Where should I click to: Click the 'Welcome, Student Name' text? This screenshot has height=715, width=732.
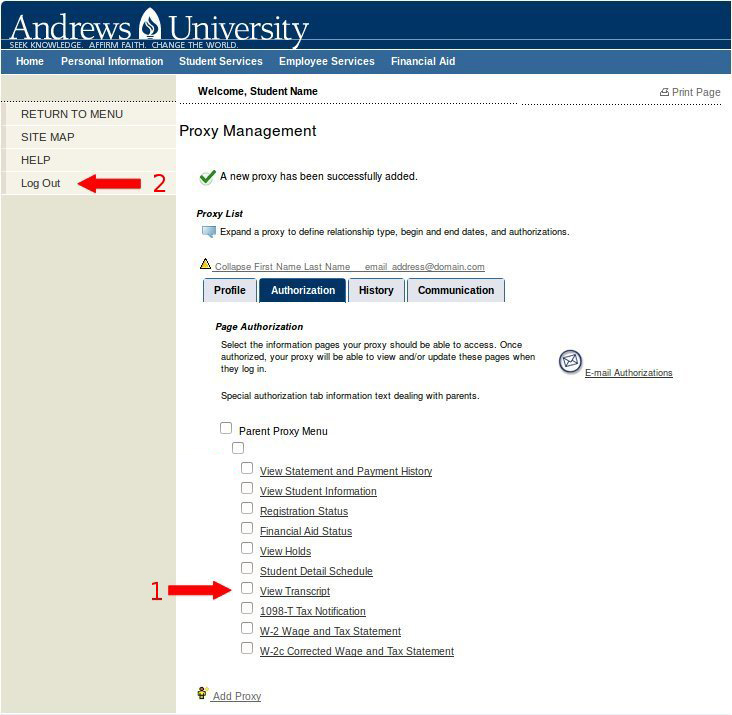click(x=258, y=91)
